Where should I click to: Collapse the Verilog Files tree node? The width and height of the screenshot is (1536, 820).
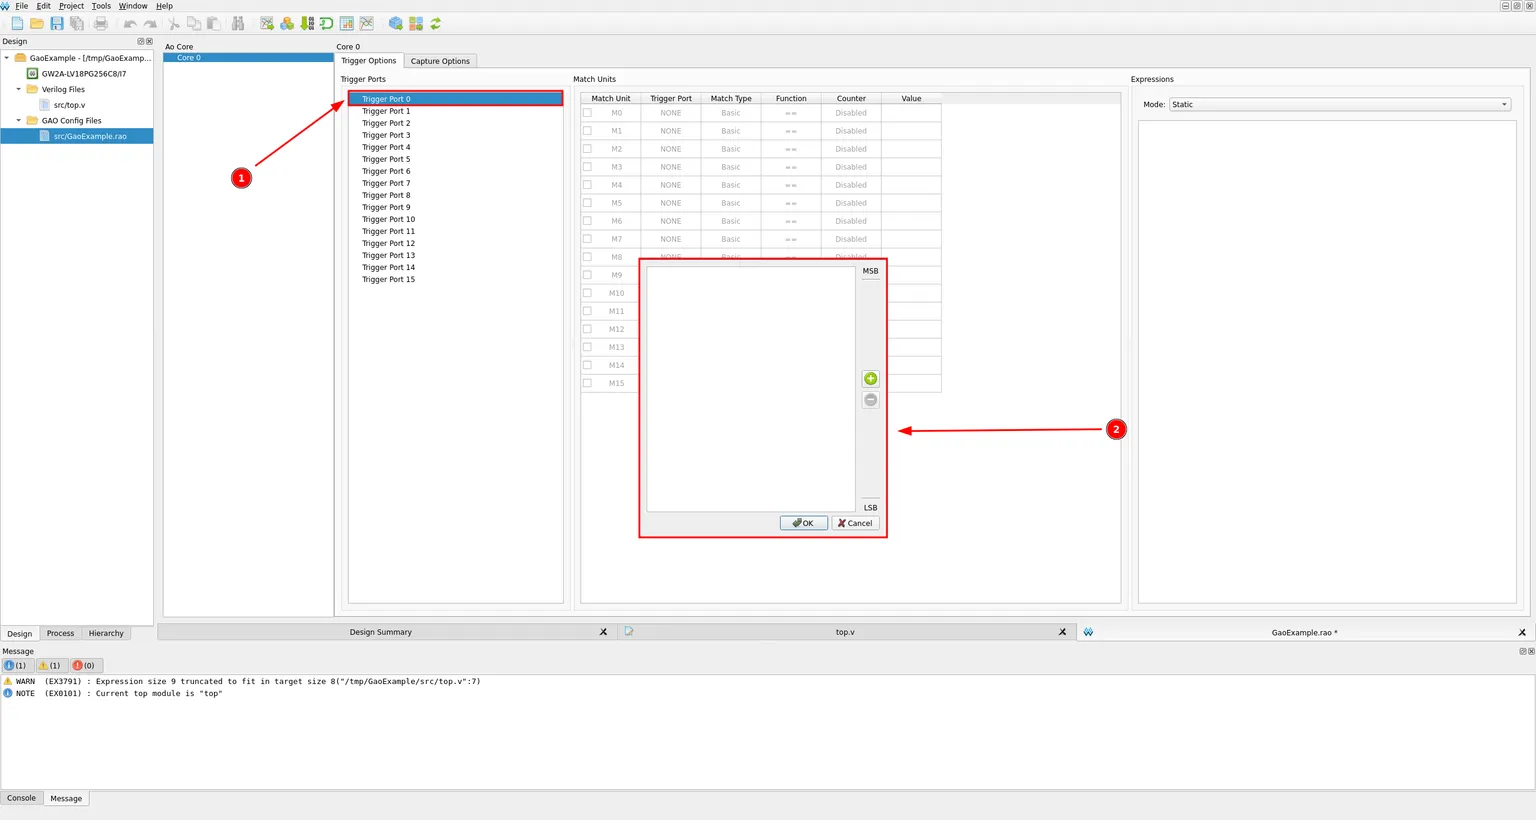(18, 89)
